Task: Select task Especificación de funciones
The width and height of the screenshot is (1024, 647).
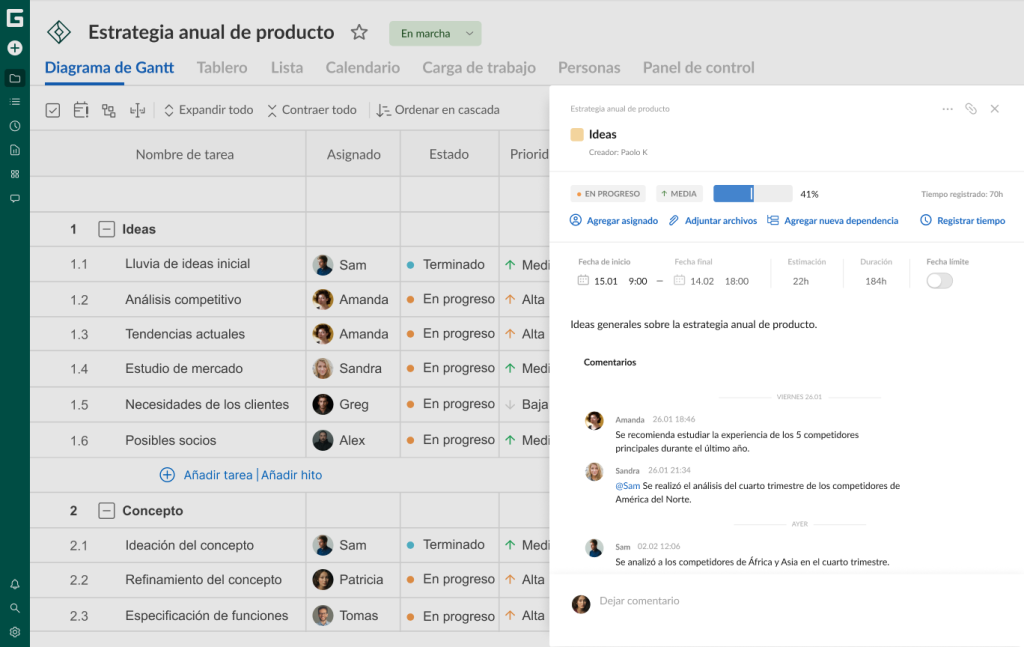Action: [x=206, y=616]
